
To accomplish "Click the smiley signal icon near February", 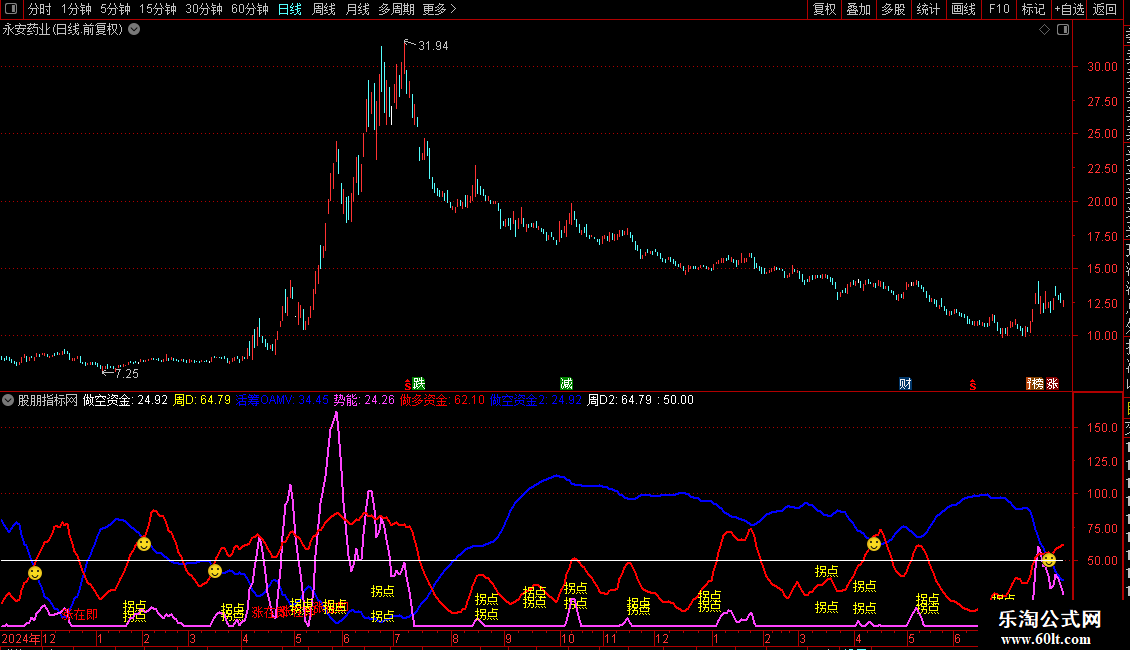I will [144, 544].
